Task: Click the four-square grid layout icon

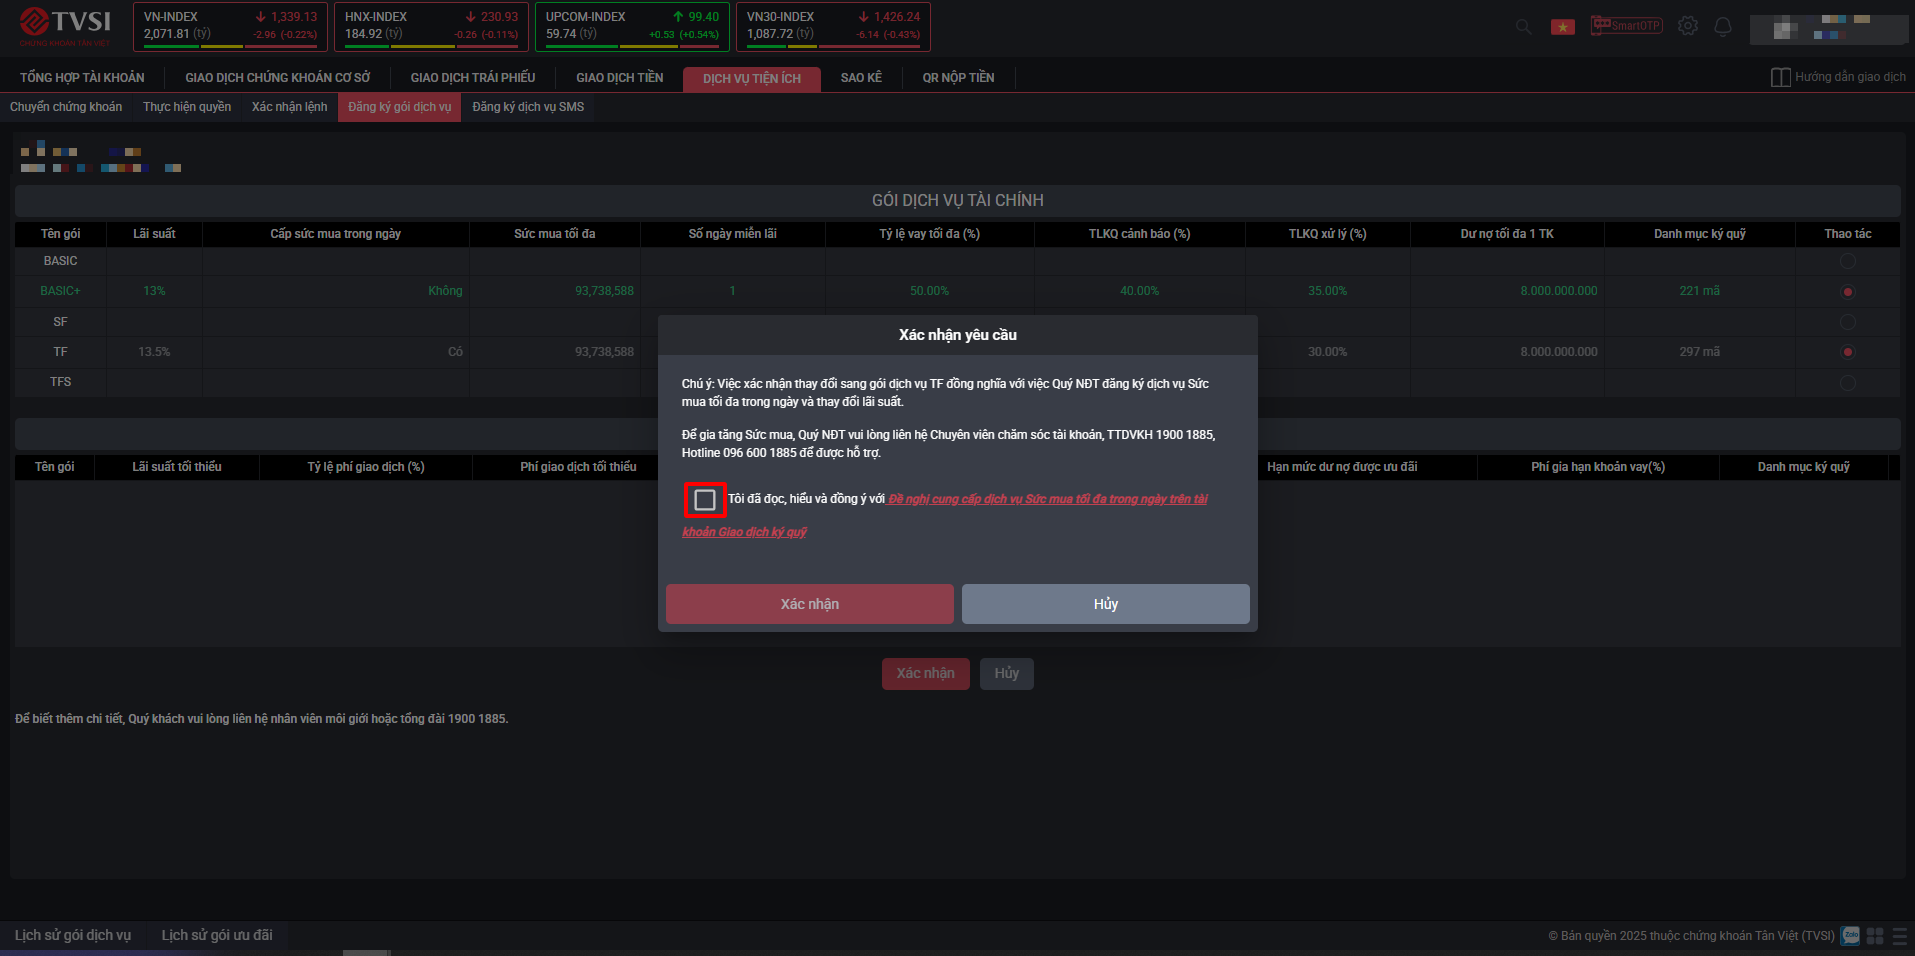Action: click(1875, 936)
